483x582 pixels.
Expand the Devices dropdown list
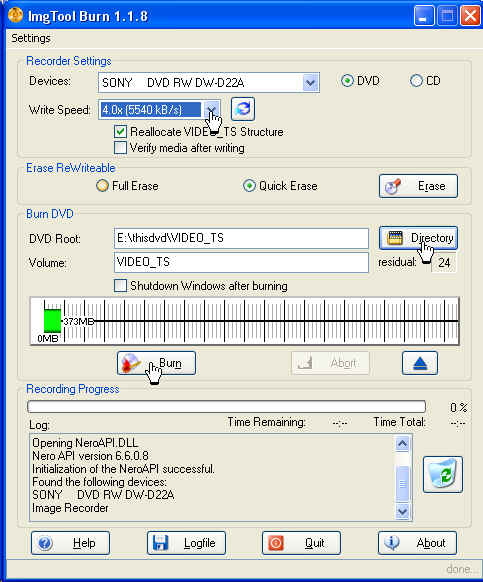coord(310,82)
